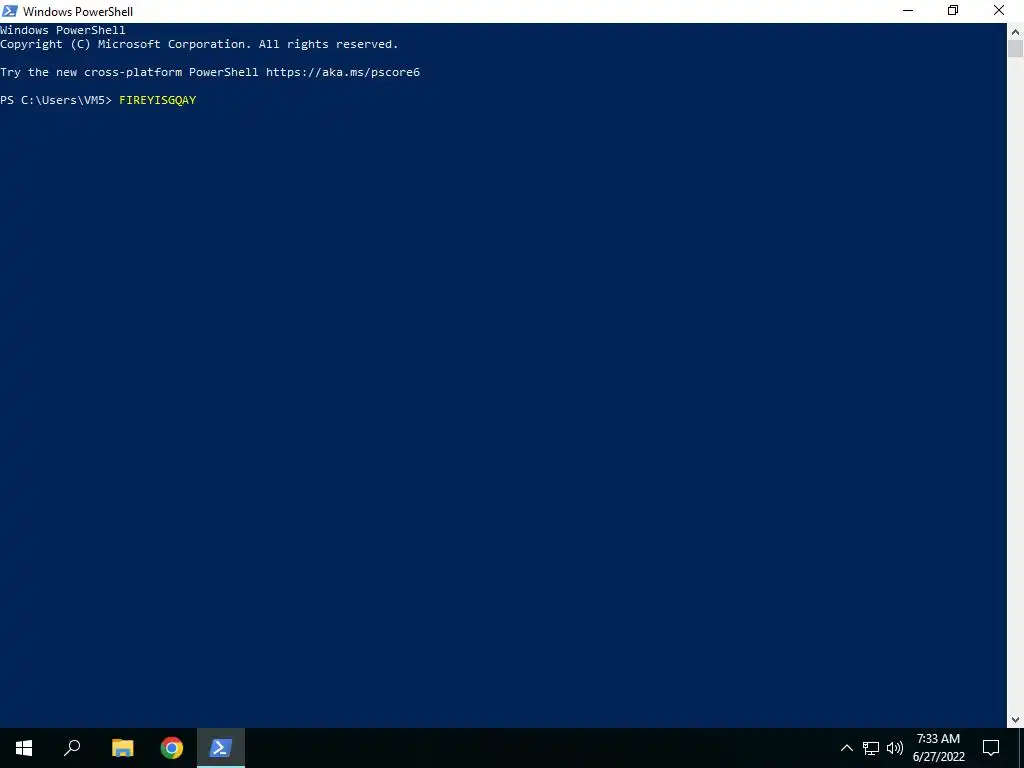Open the Windows Start menu
The width and height of the screenshot is (1024, 768).
click(24, 748)
